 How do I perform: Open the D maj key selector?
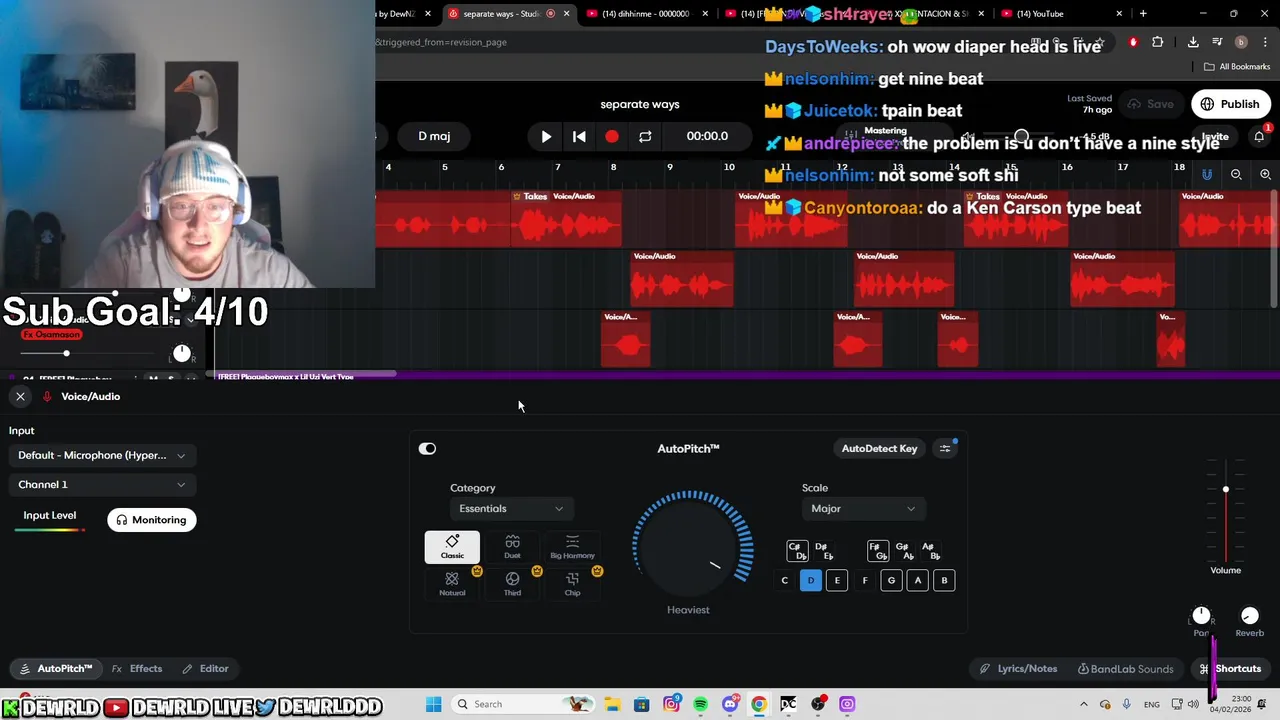point(434,136)
